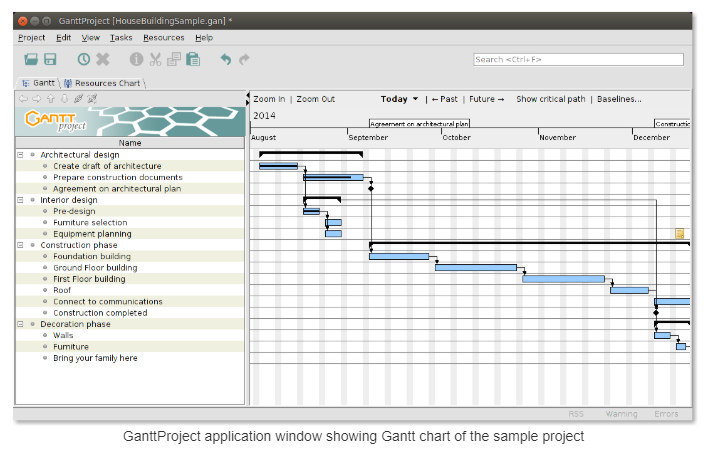The width and height of the screenshot is (710, 451).
Task: Collapse the Interior design task group
Action: tap(20, 200)
